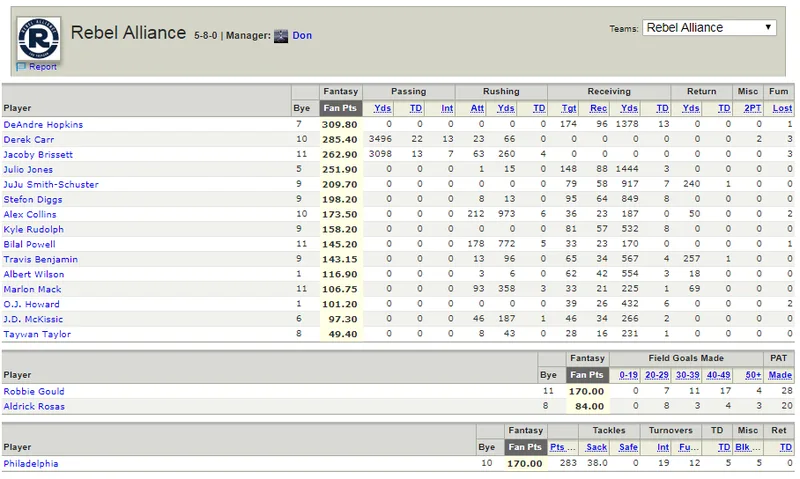Sort kickers by 50+ field goals

click(x=753, y=375)
